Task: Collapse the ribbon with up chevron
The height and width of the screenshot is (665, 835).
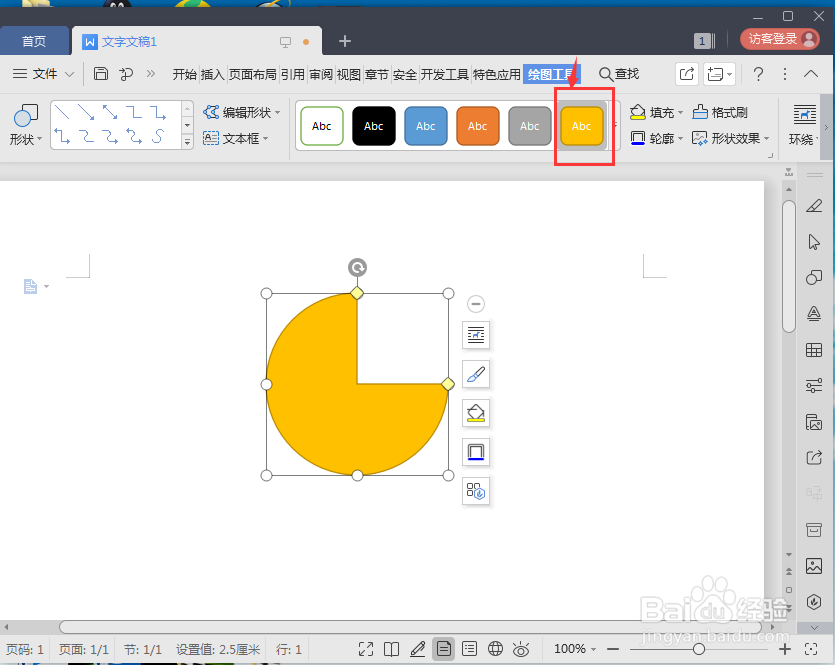Action: [x=811, y=73]
